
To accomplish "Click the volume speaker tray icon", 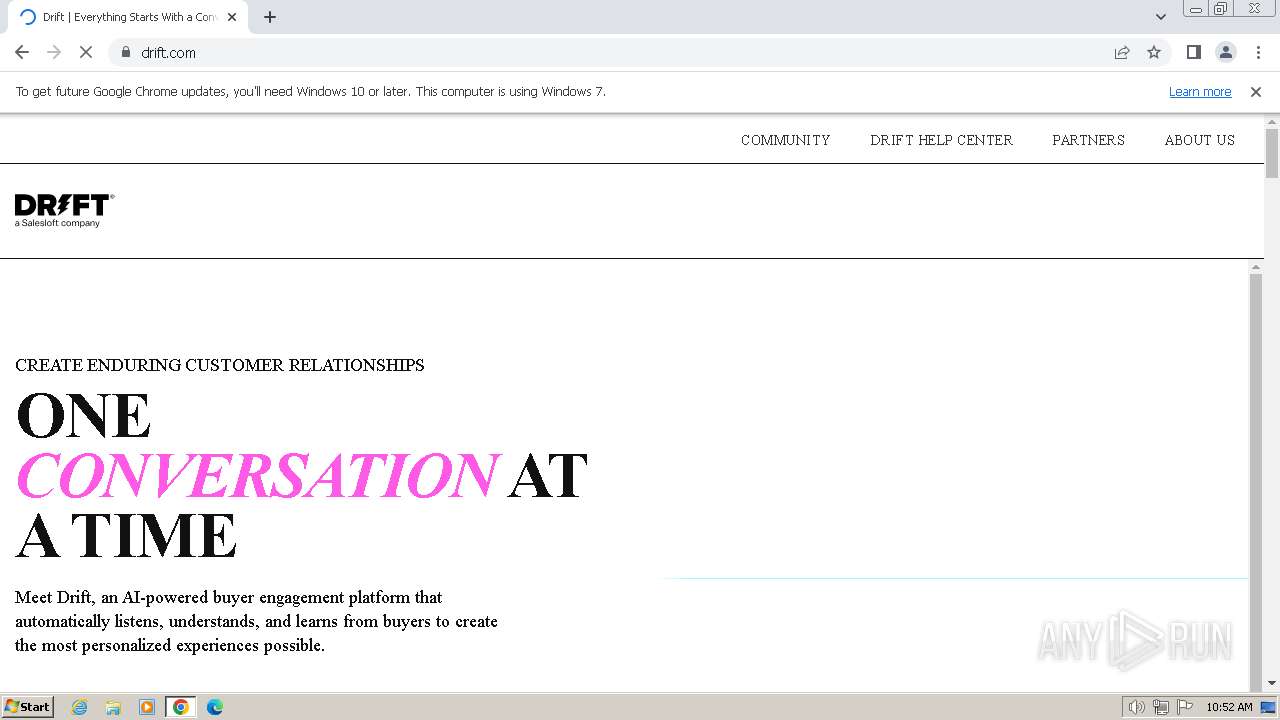I will pyautogui.click(x=1137, y=707).
